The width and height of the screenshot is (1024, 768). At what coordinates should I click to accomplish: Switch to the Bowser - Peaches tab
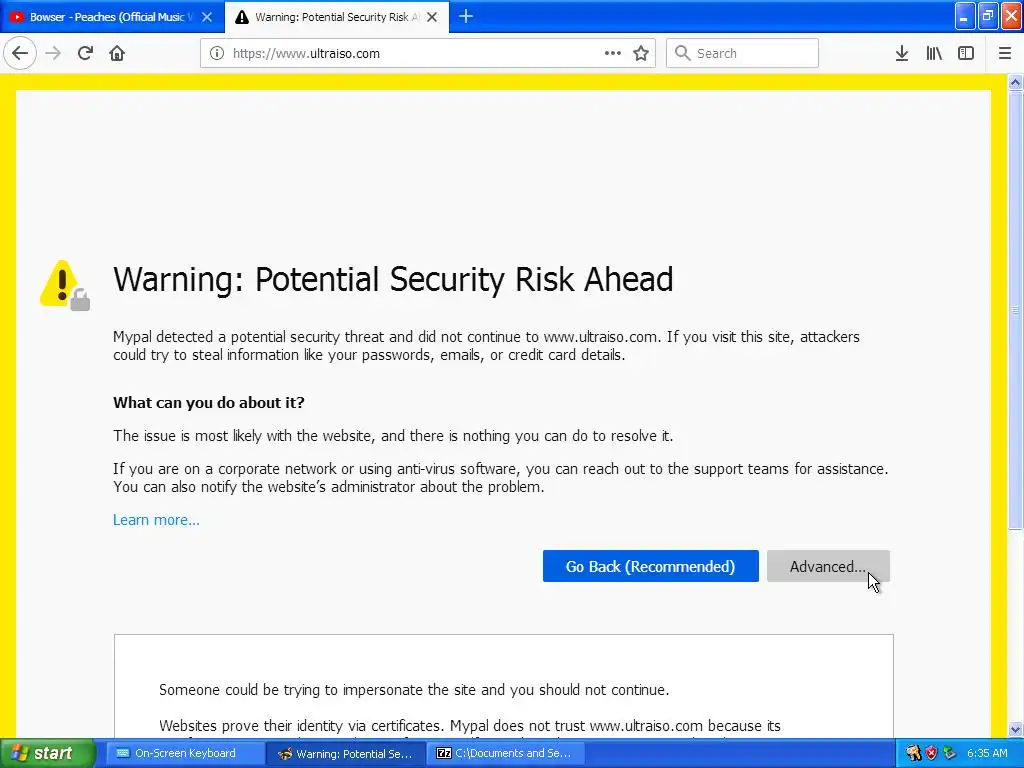click(x=112, y=17)
